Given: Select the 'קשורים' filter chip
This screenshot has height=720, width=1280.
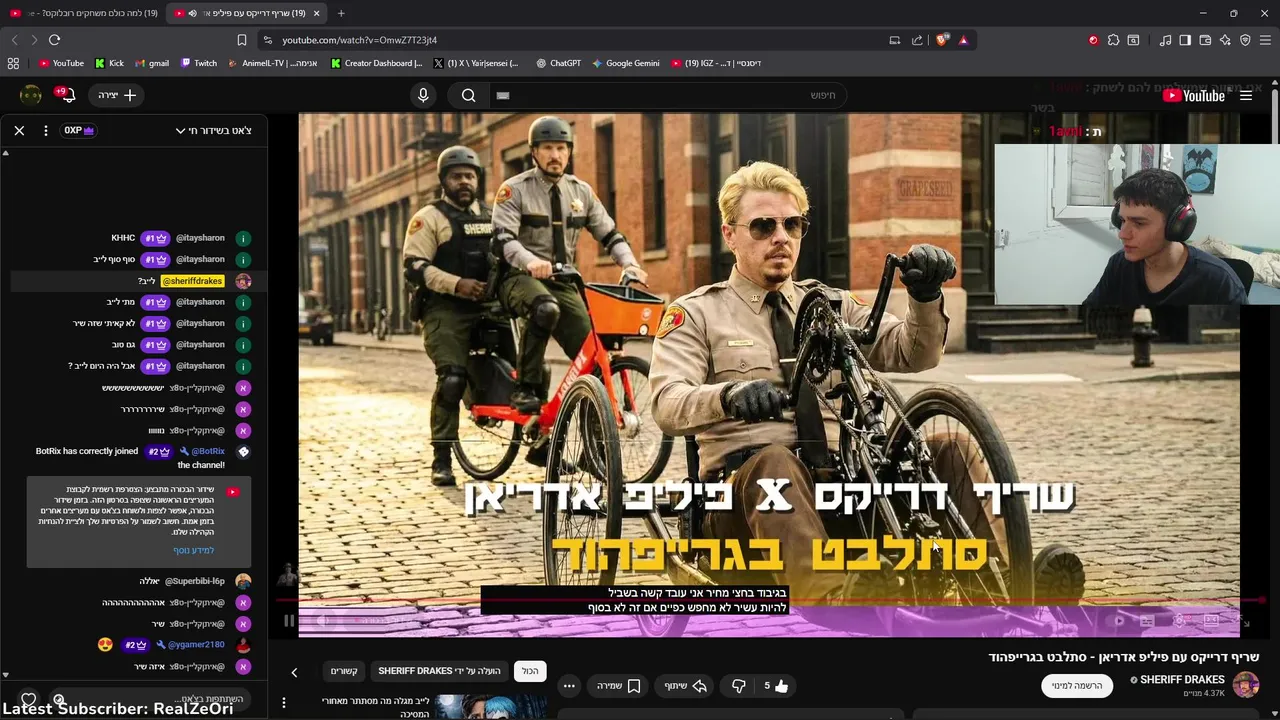Looking at the screenshot, I should [x=344, y=671].
